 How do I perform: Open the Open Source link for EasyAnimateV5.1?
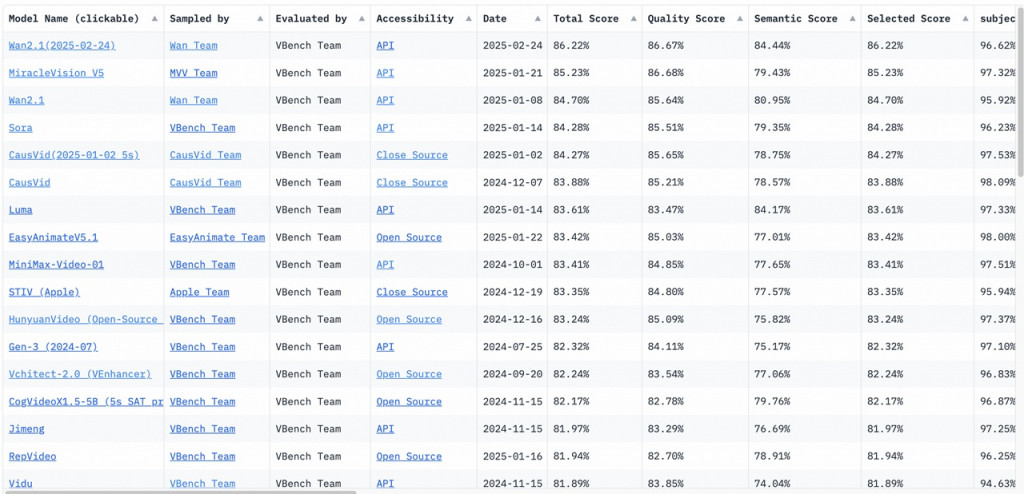tap(409, 237)
